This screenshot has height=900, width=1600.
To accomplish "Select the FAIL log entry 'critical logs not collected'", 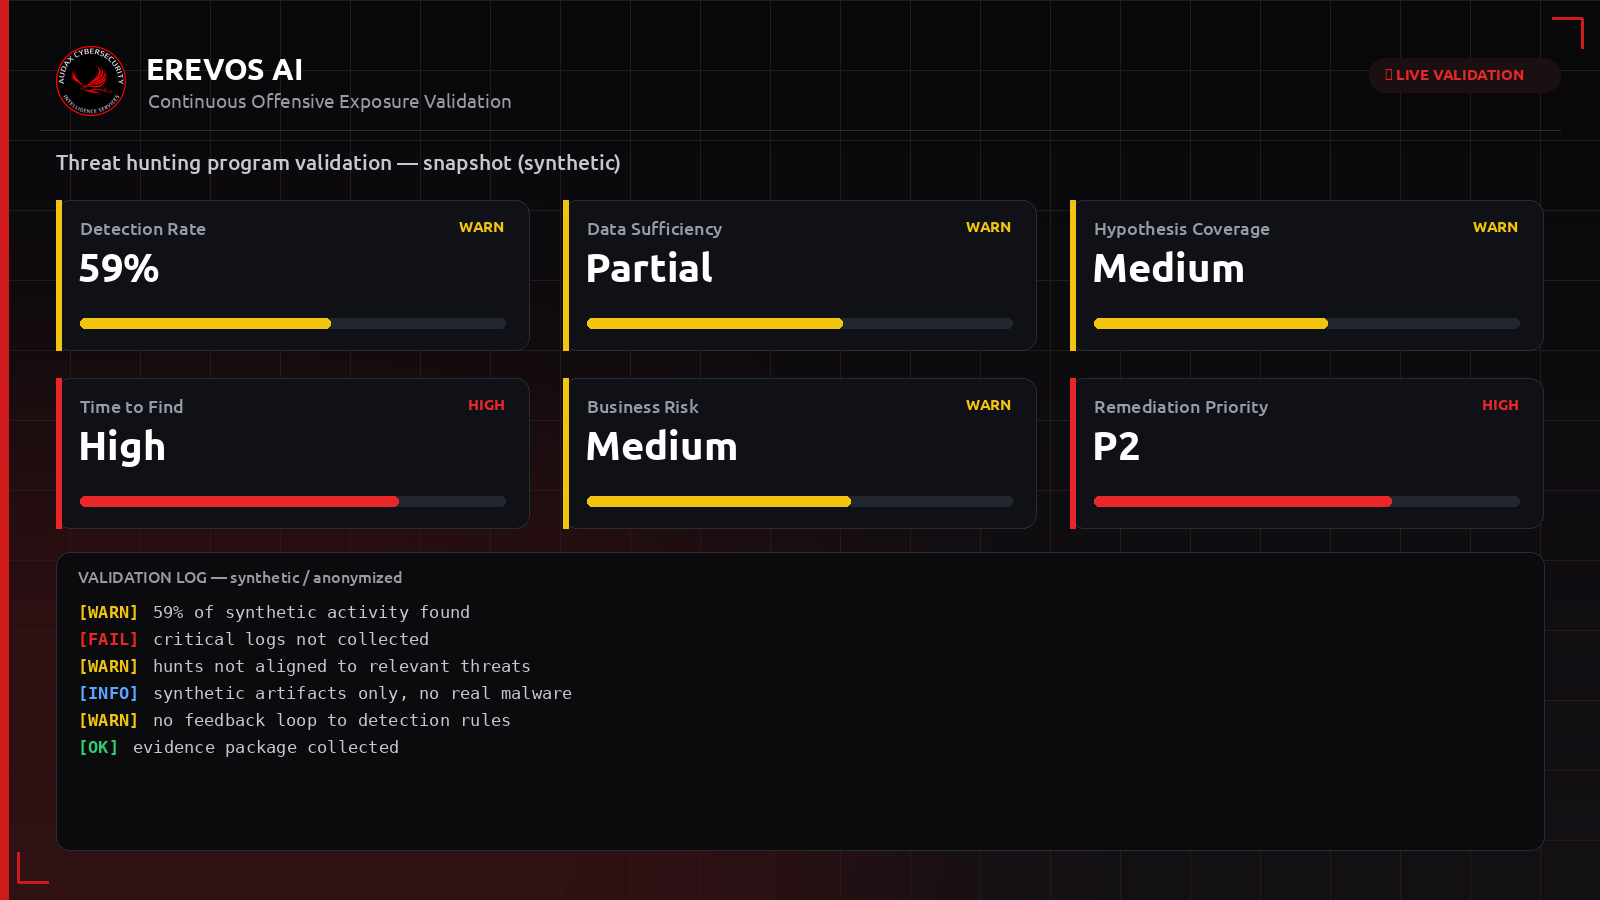I will [254, 639].
